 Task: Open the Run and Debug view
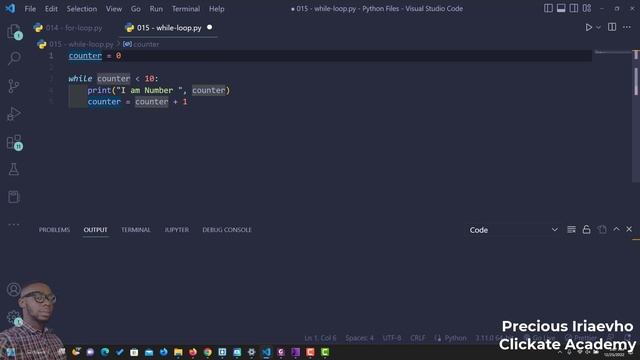tap(14, 114)
